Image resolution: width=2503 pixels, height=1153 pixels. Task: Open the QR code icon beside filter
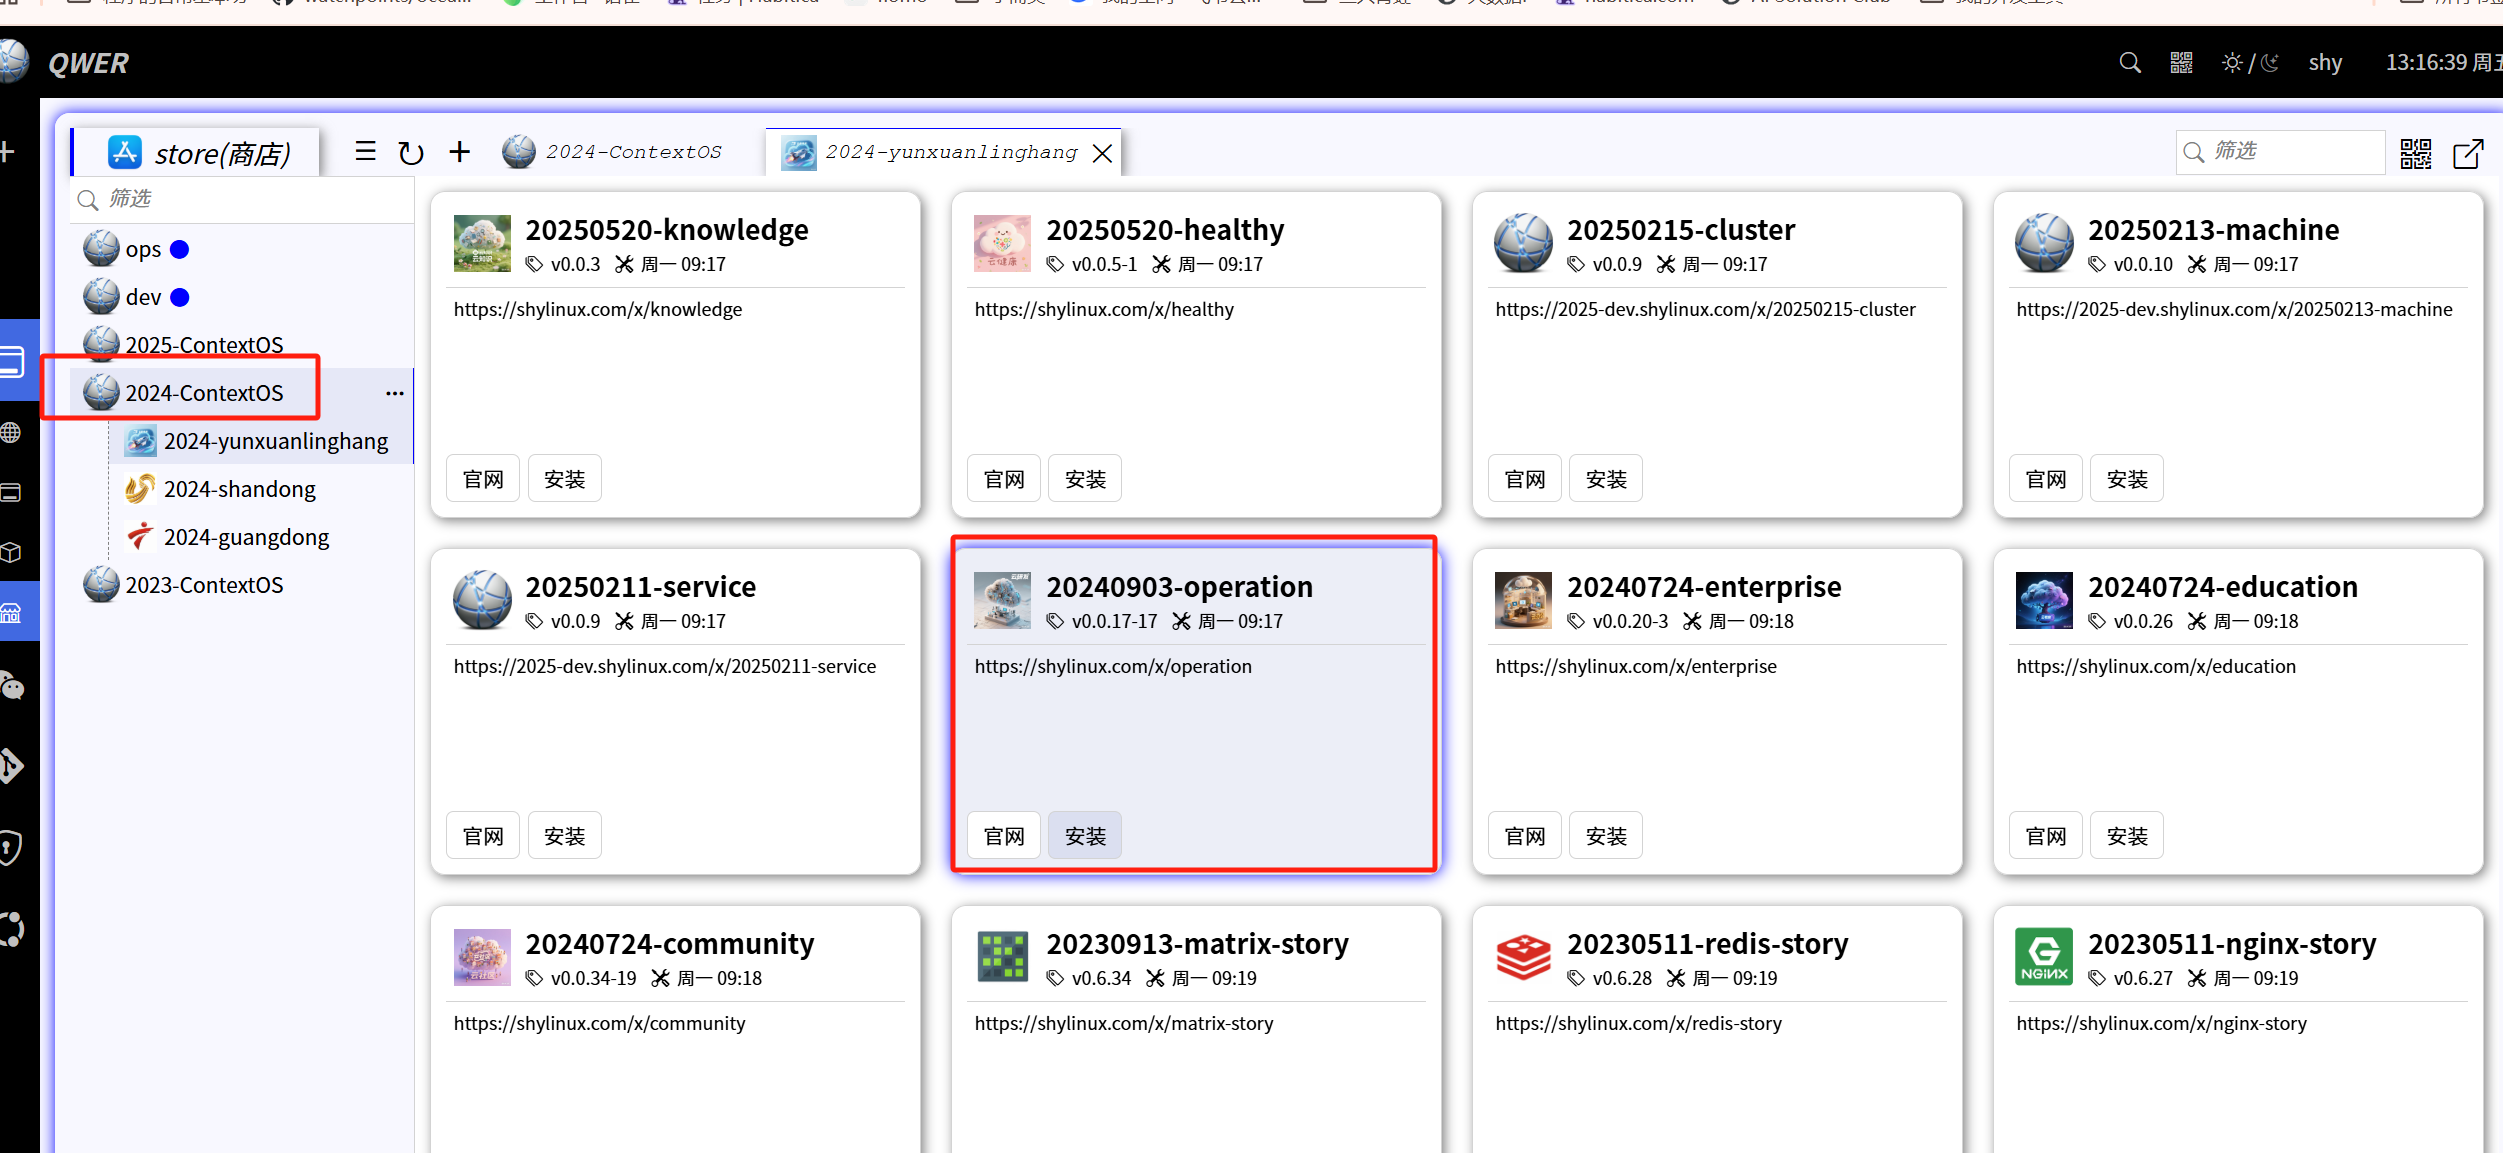click(x=2415, y=153)
